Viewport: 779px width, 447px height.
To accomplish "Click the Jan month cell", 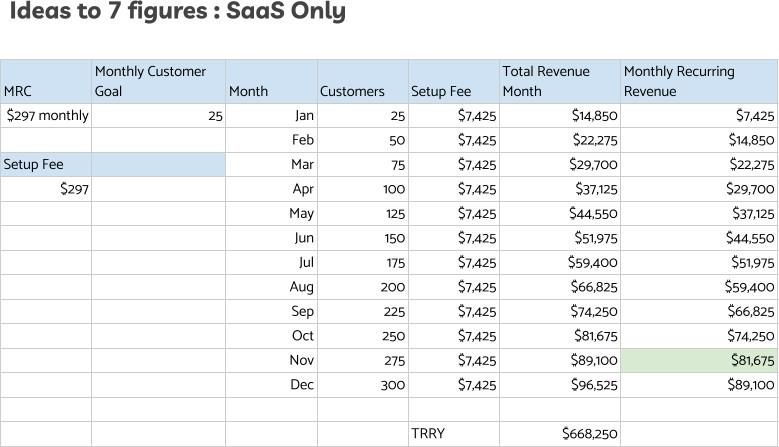I will pyautogui.click(x=271, y=116).
